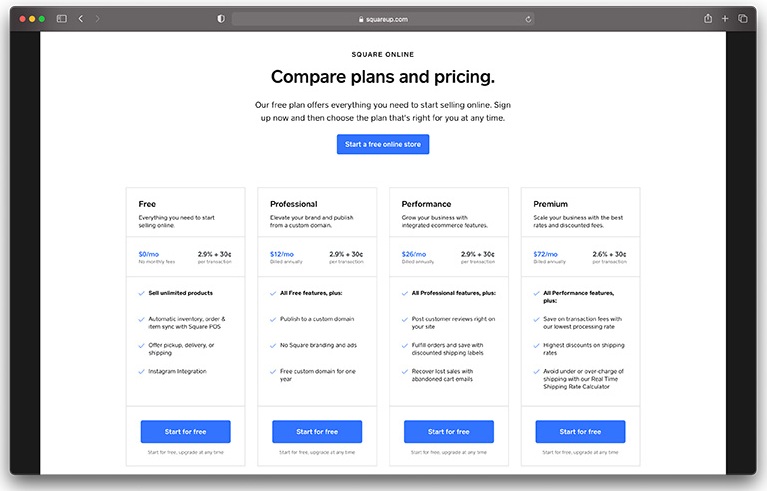Click checkmark beside Publish to a custom domain
This screenshot has width=767, height=491.
(273, 319)
